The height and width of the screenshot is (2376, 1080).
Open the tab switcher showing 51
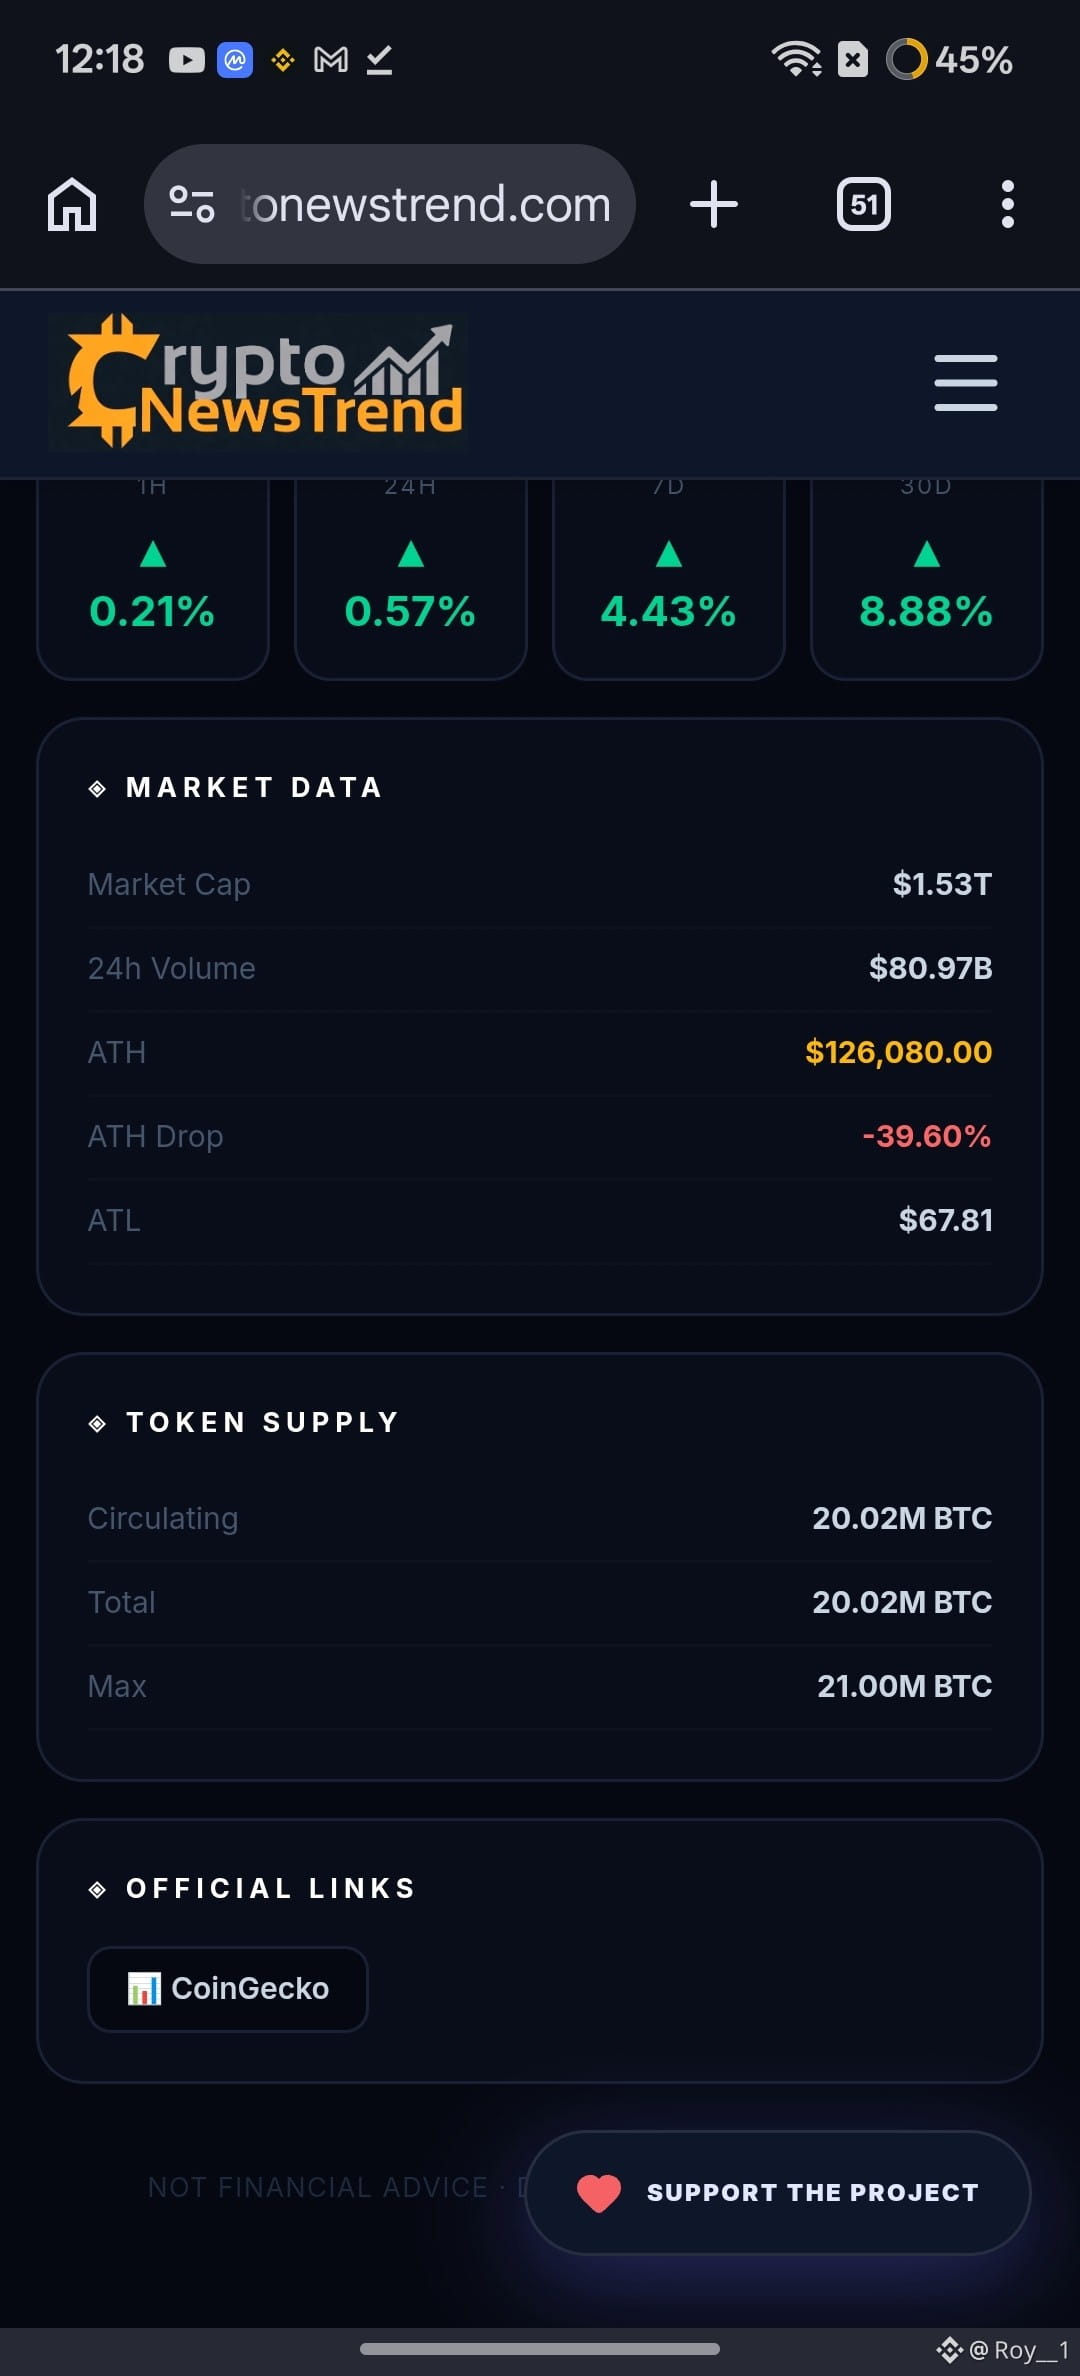point(864,205)
